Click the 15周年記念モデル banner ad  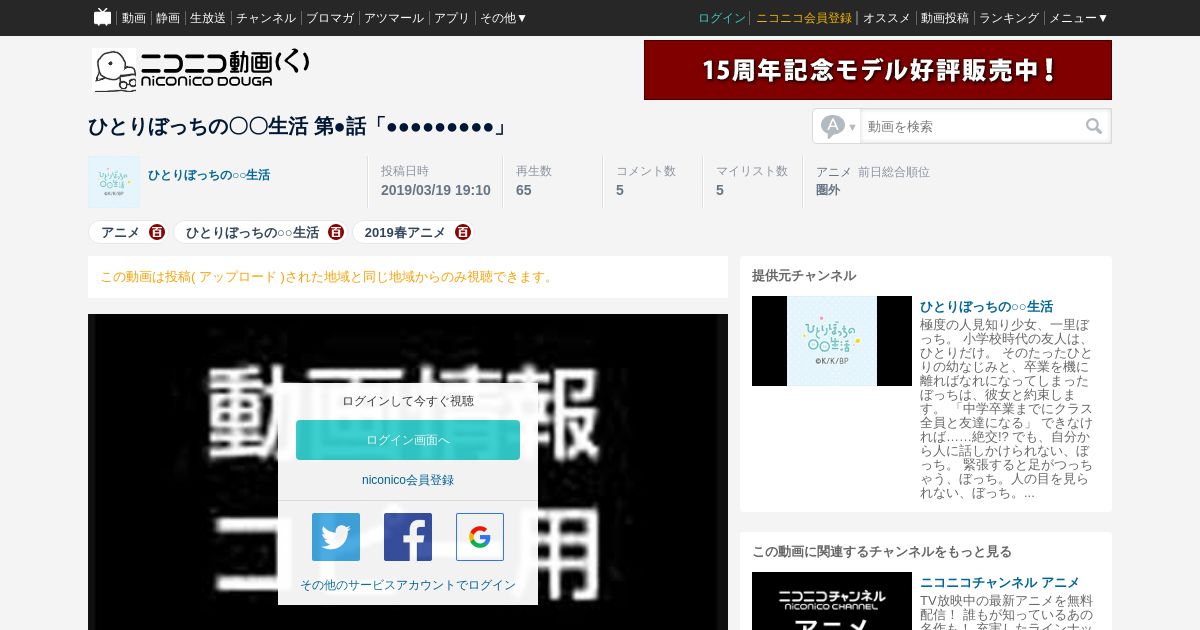click(878, 70)
